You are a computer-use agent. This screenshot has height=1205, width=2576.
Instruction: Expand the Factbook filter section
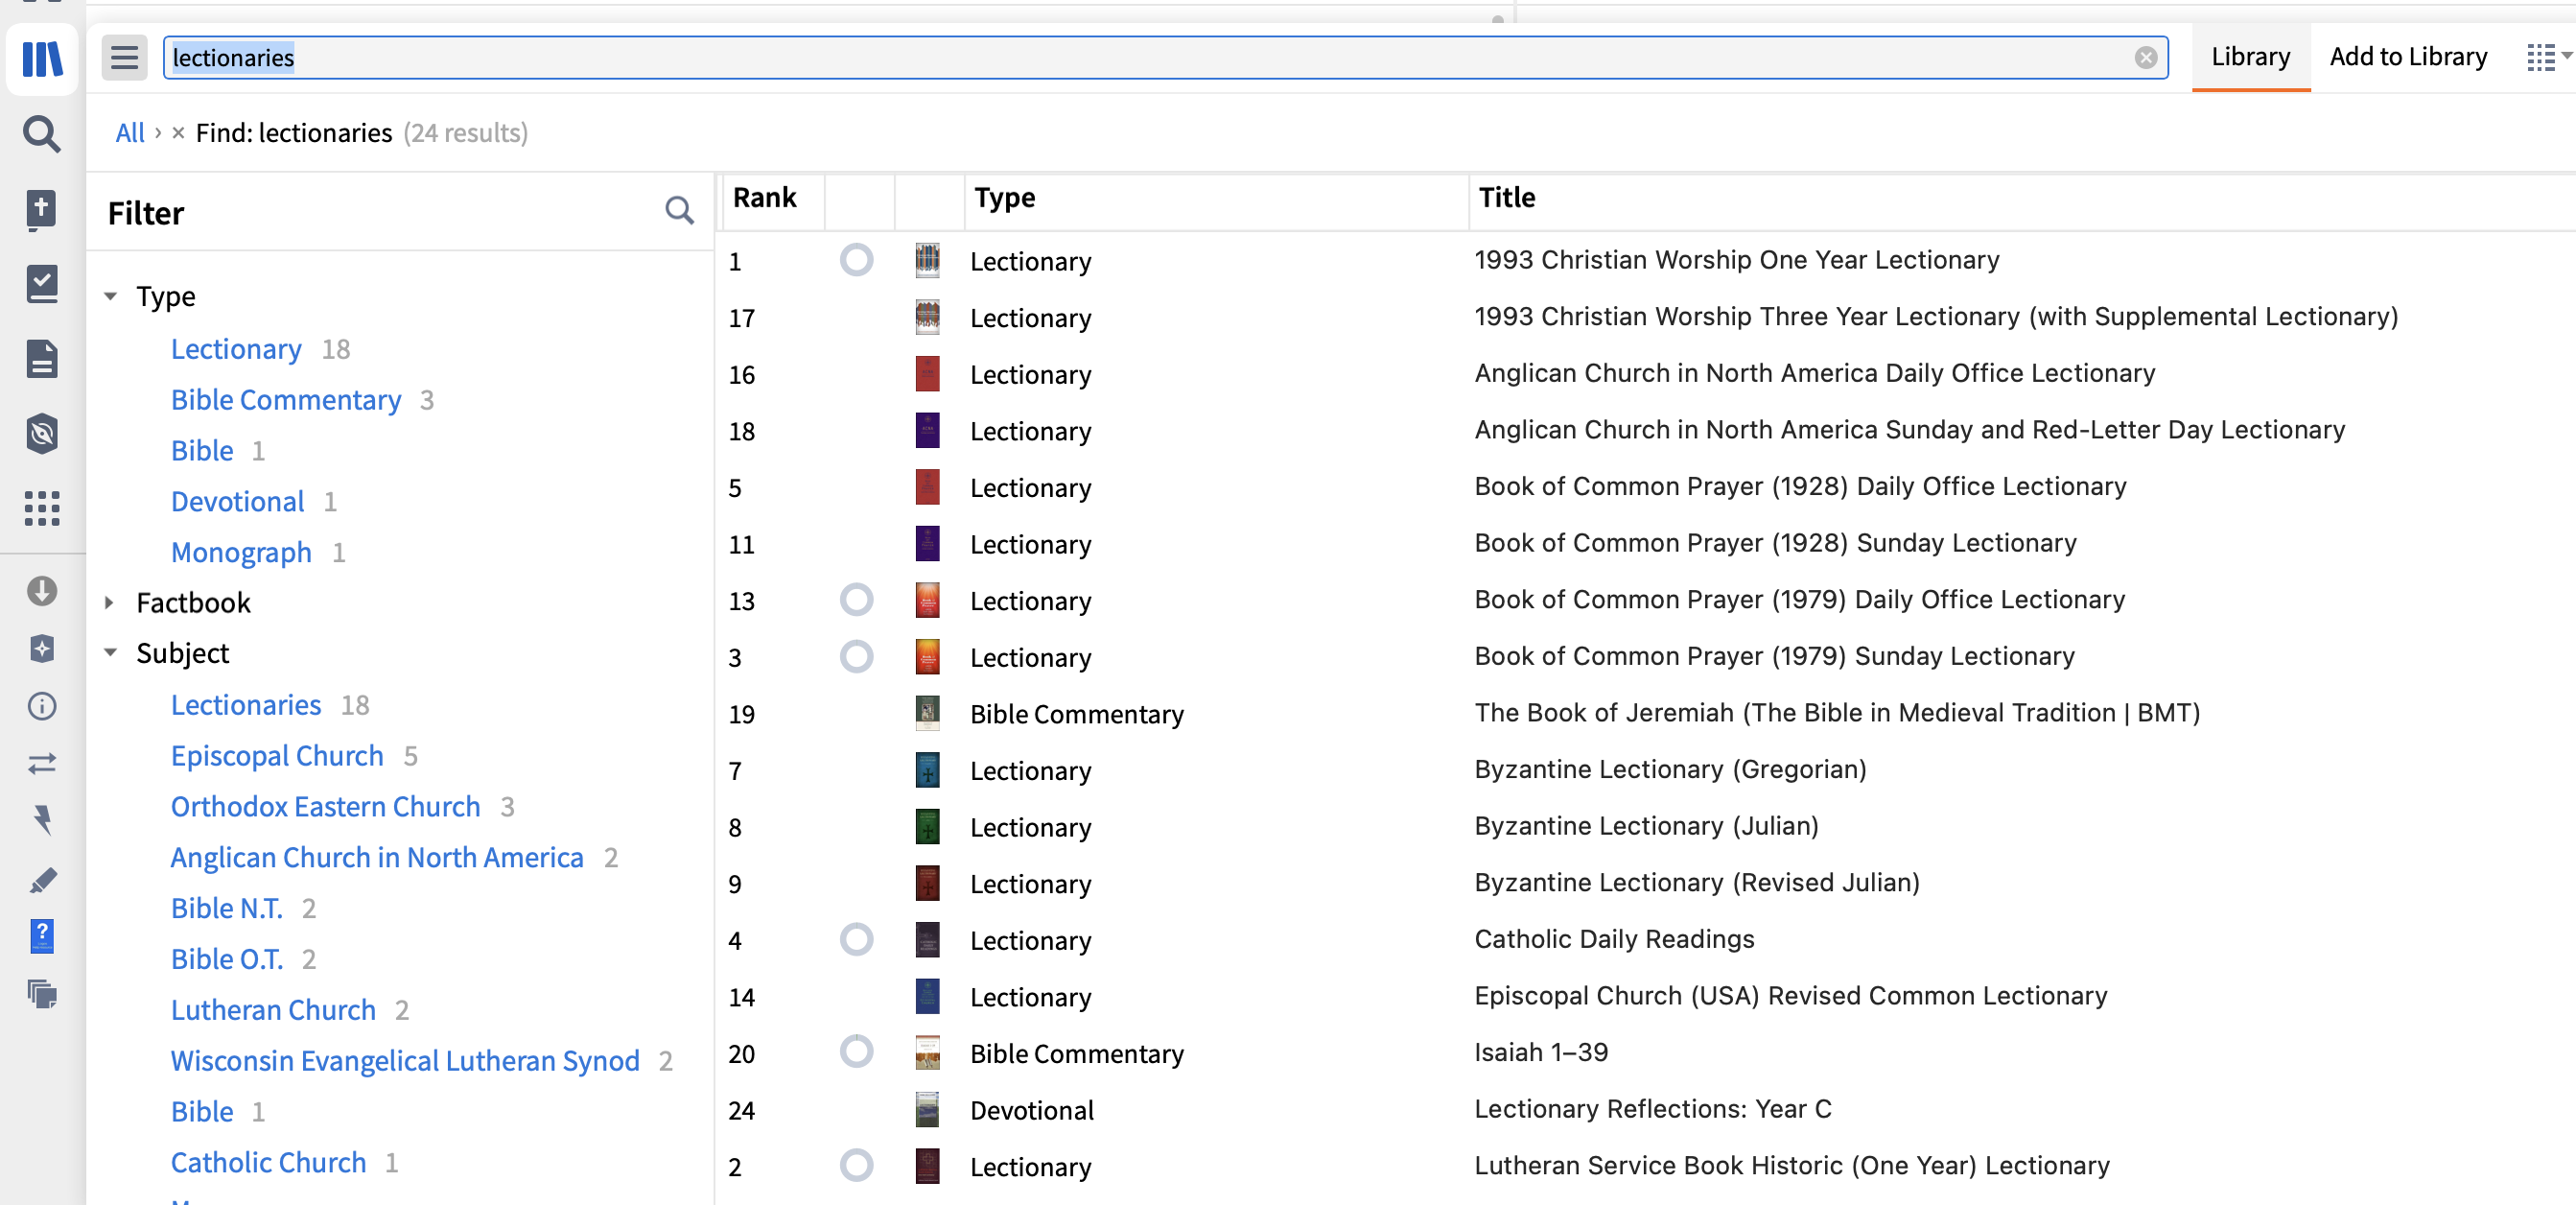[x=111, y=602]
